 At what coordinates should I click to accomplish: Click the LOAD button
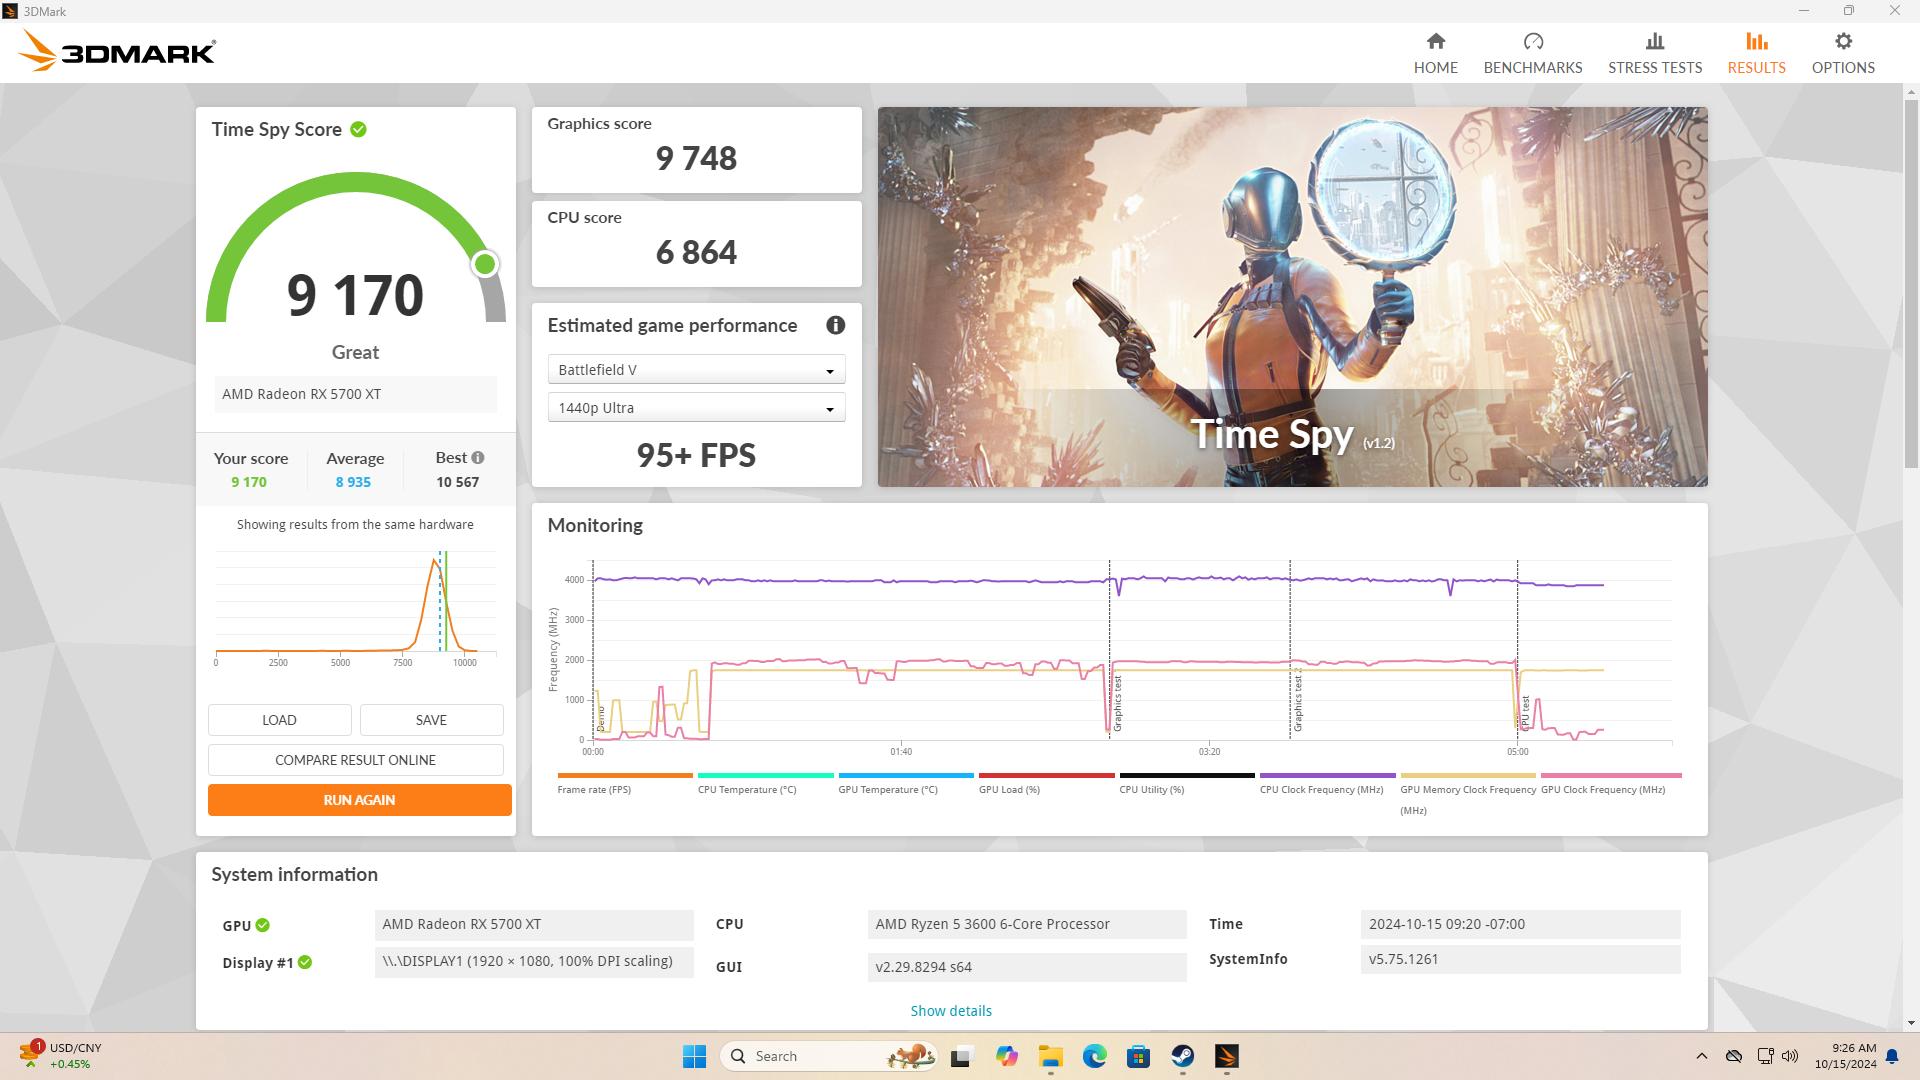279,720
